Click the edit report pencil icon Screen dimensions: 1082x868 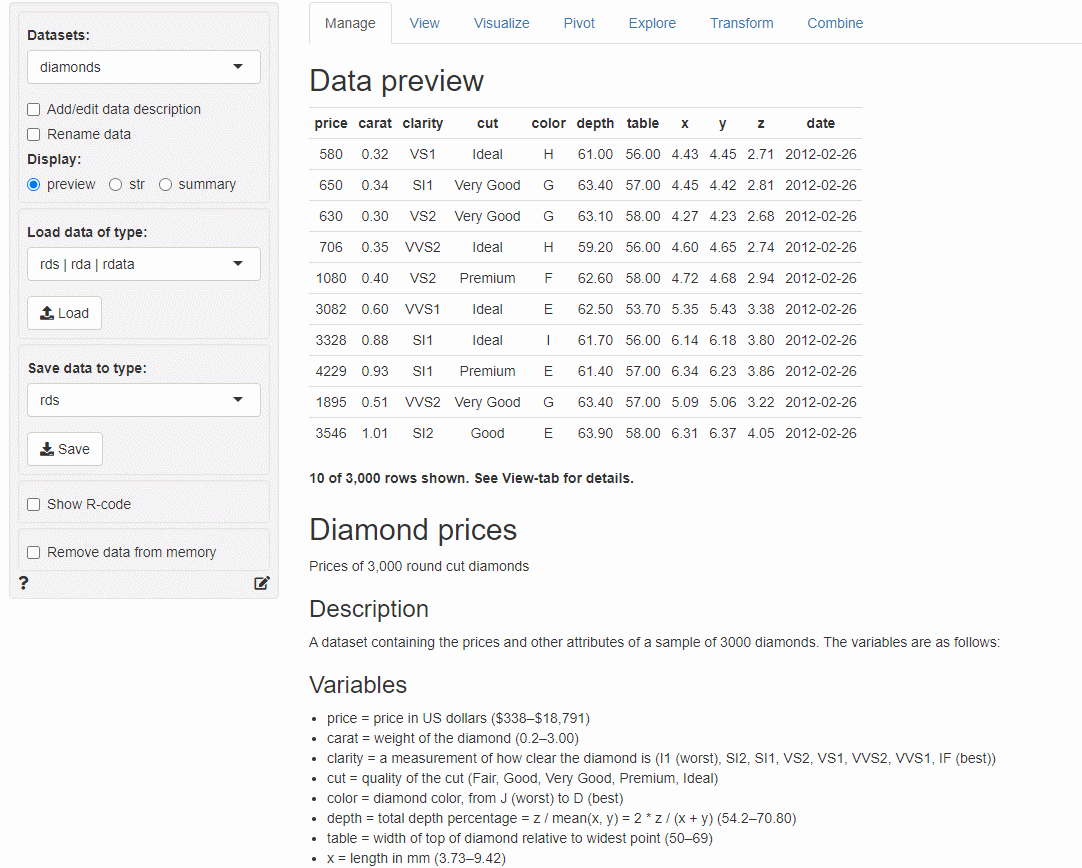point(261,583)
